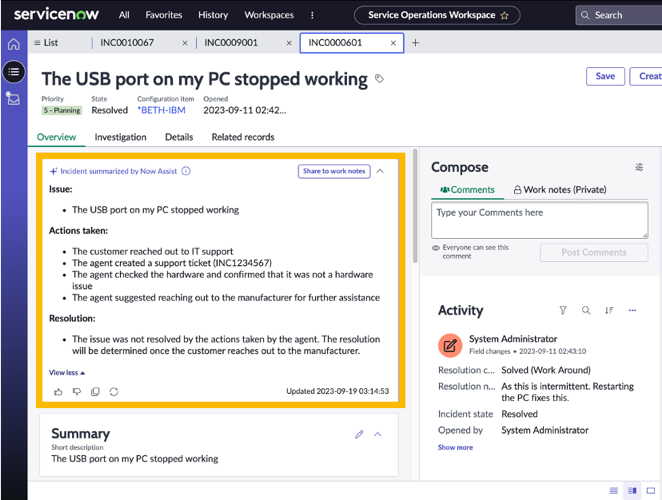662x500 pixels.
Task: Click the Resolved state value
Action: [x=109, y=110]
